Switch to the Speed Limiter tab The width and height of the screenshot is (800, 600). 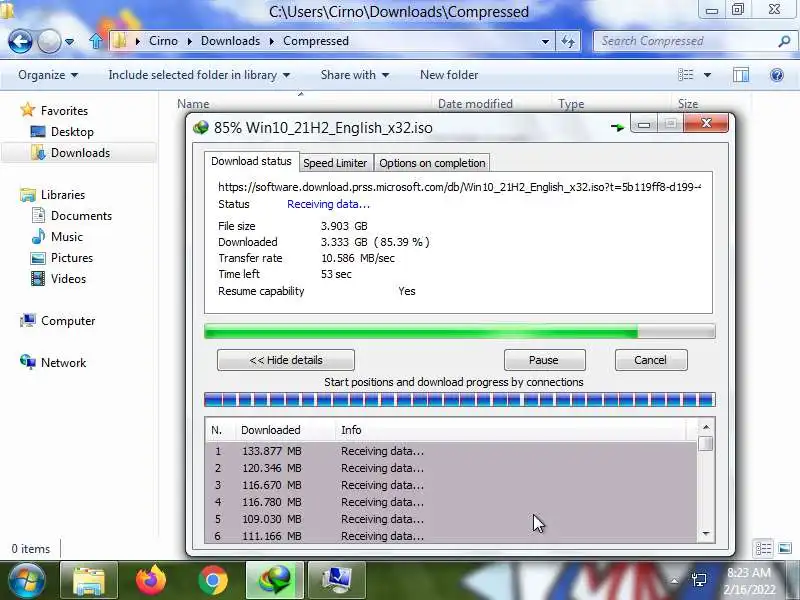tap(335, 163)
